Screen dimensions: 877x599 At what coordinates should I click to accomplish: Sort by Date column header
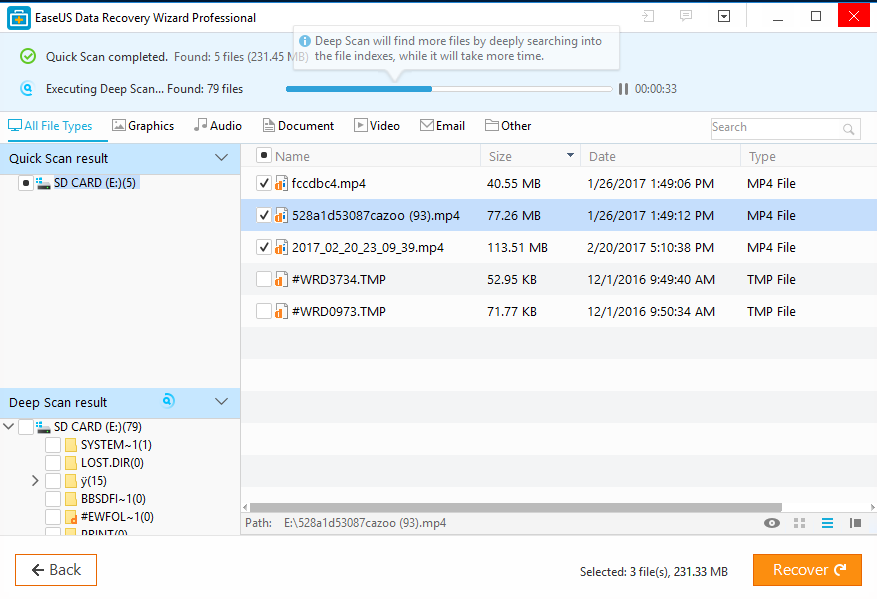[602, 157]
